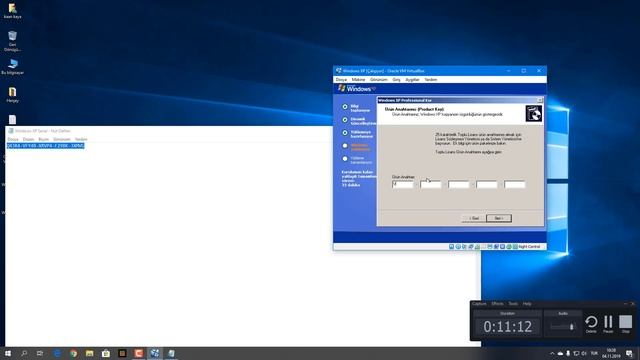Click the VirtualBox title bar icon
This screenshot has height=360, width=640.
coord(338,71)
